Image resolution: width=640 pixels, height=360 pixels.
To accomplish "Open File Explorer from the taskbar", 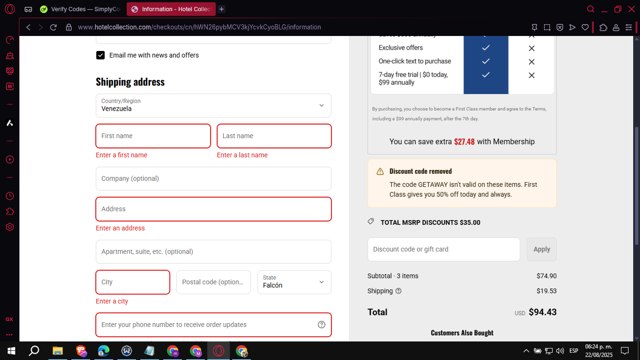I will click(x=58, y=351).
